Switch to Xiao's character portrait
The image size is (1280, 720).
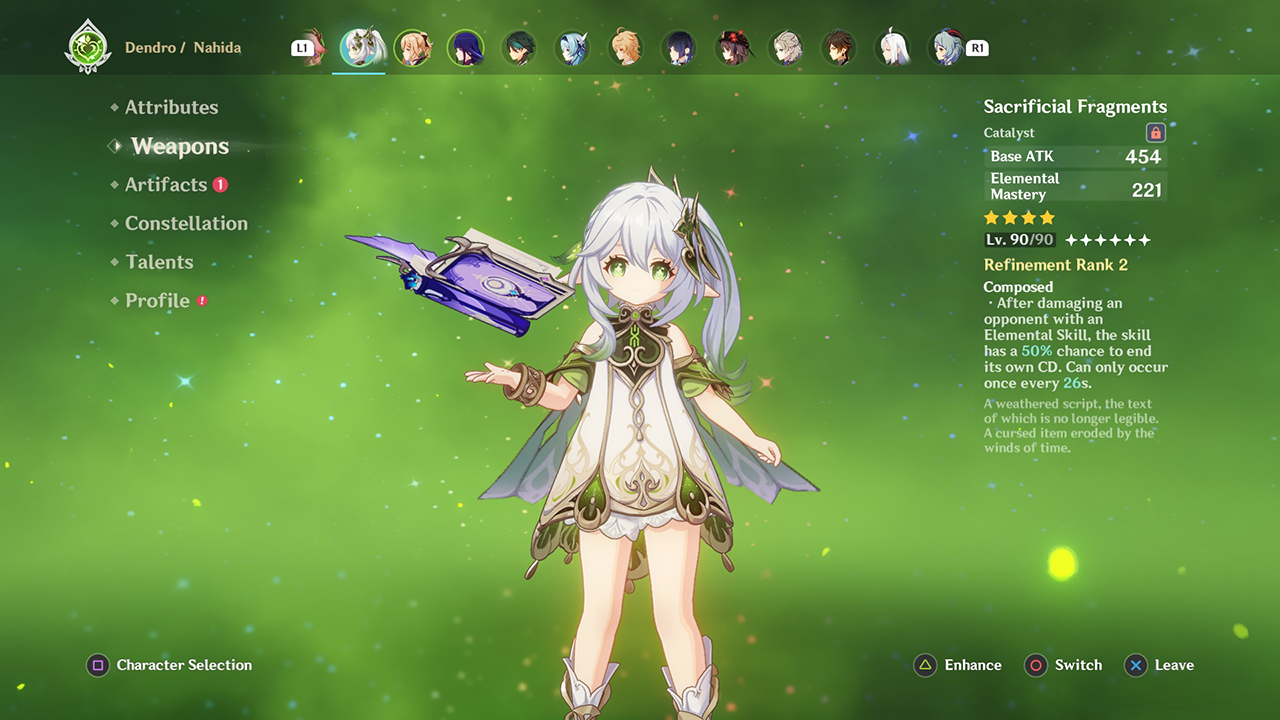pyautogui.click(x=519, y=48)
